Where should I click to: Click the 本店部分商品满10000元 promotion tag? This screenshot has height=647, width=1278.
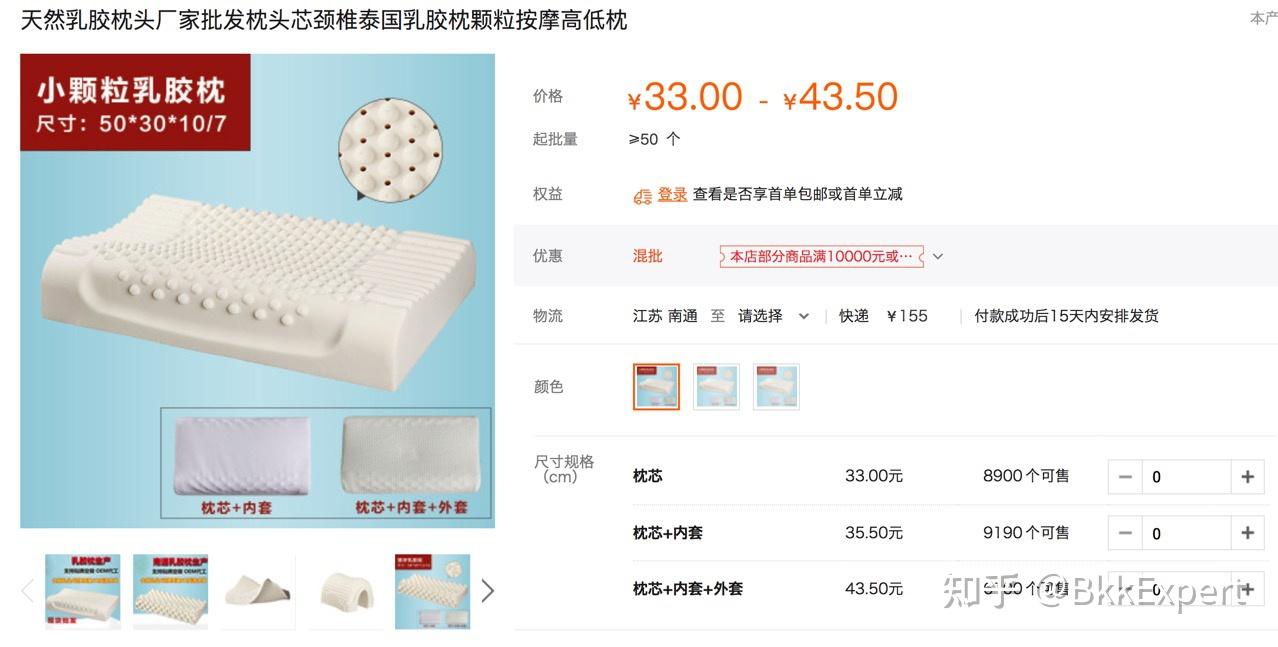click(821, 256)
